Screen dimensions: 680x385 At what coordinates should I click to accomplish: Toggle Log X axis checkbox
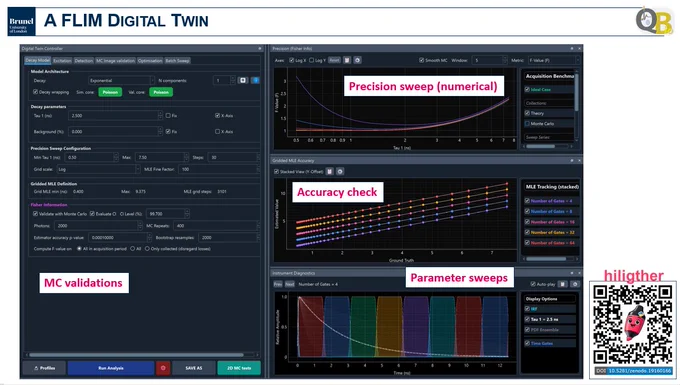tap(291, 60)
